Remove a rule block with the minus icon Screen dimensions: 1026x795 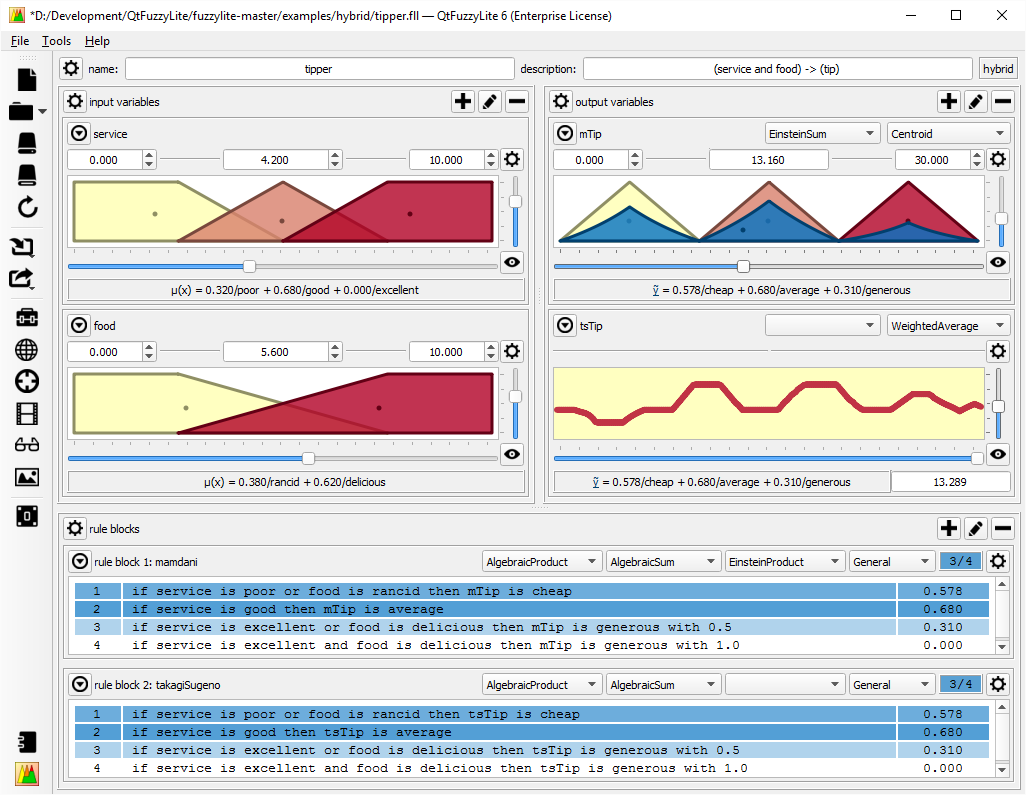pyautogui.click(x=1002, y=528)
